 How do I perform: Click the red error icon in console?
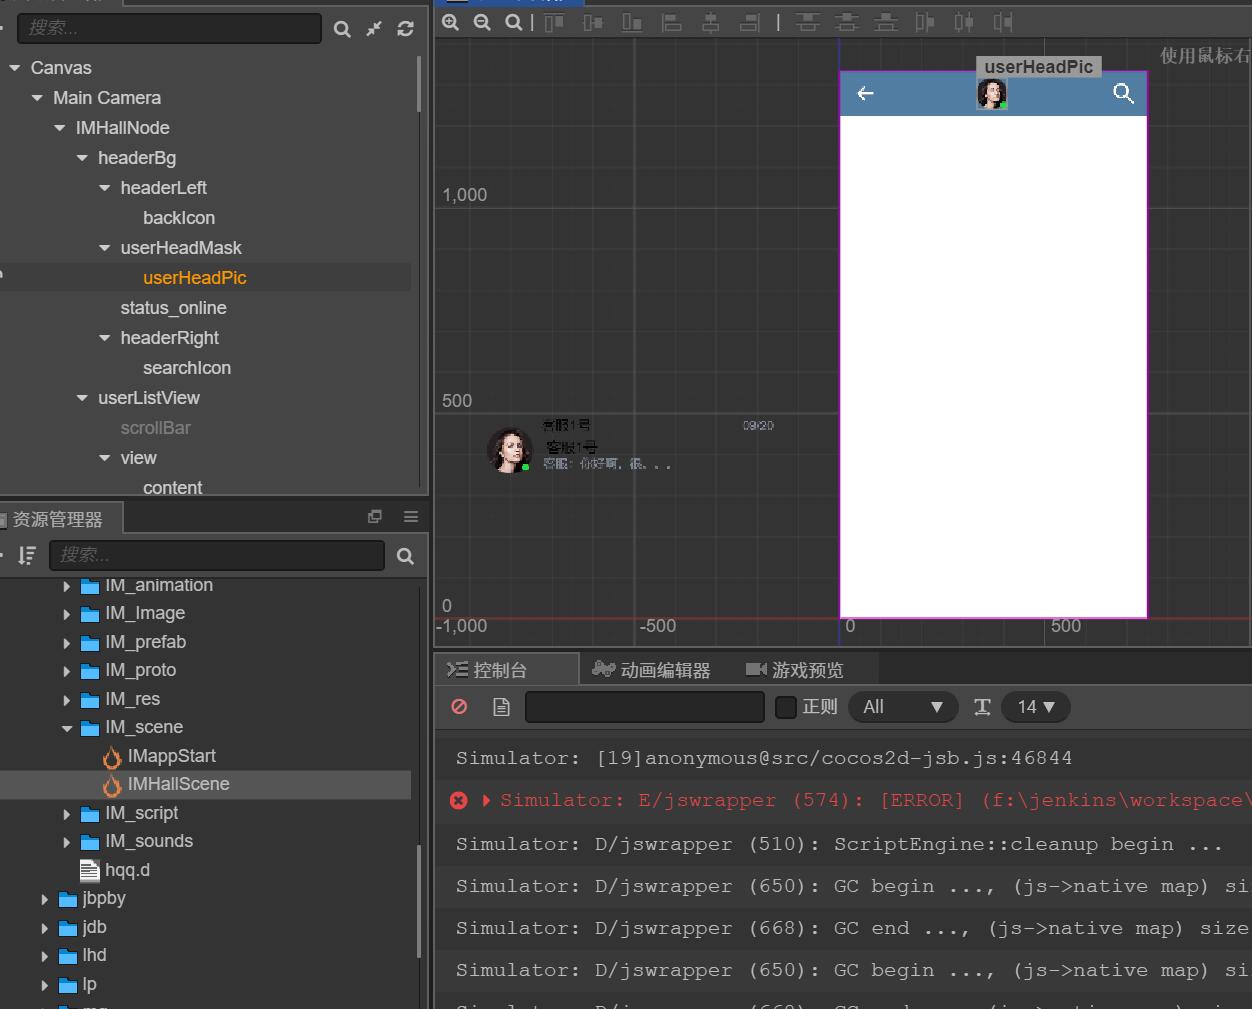pos(459,800)
